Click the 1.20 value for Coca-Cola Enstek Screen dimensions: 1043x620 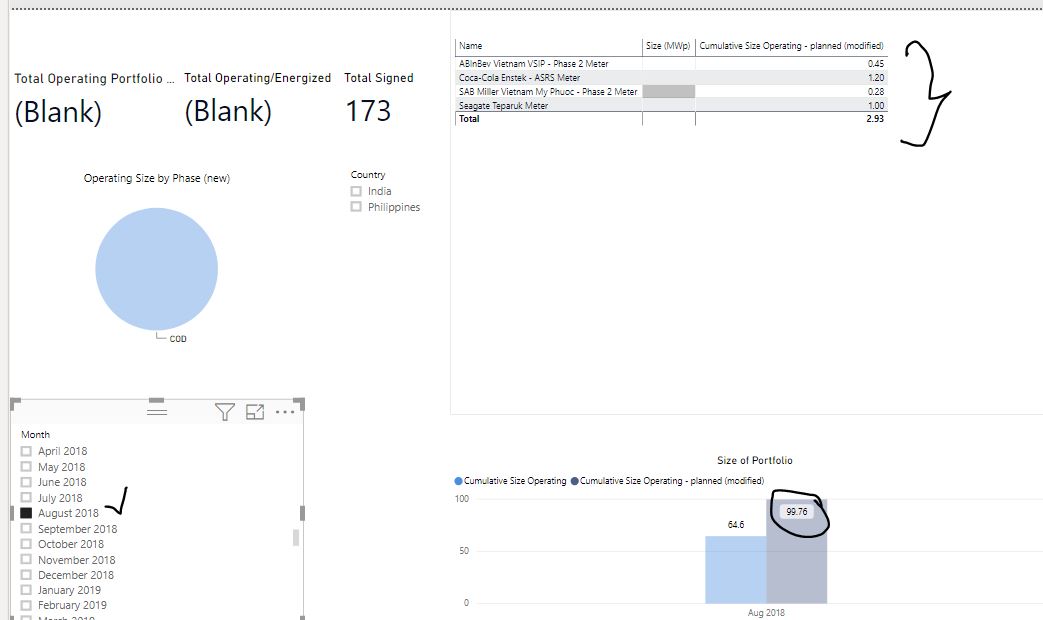tap(876, 78)
